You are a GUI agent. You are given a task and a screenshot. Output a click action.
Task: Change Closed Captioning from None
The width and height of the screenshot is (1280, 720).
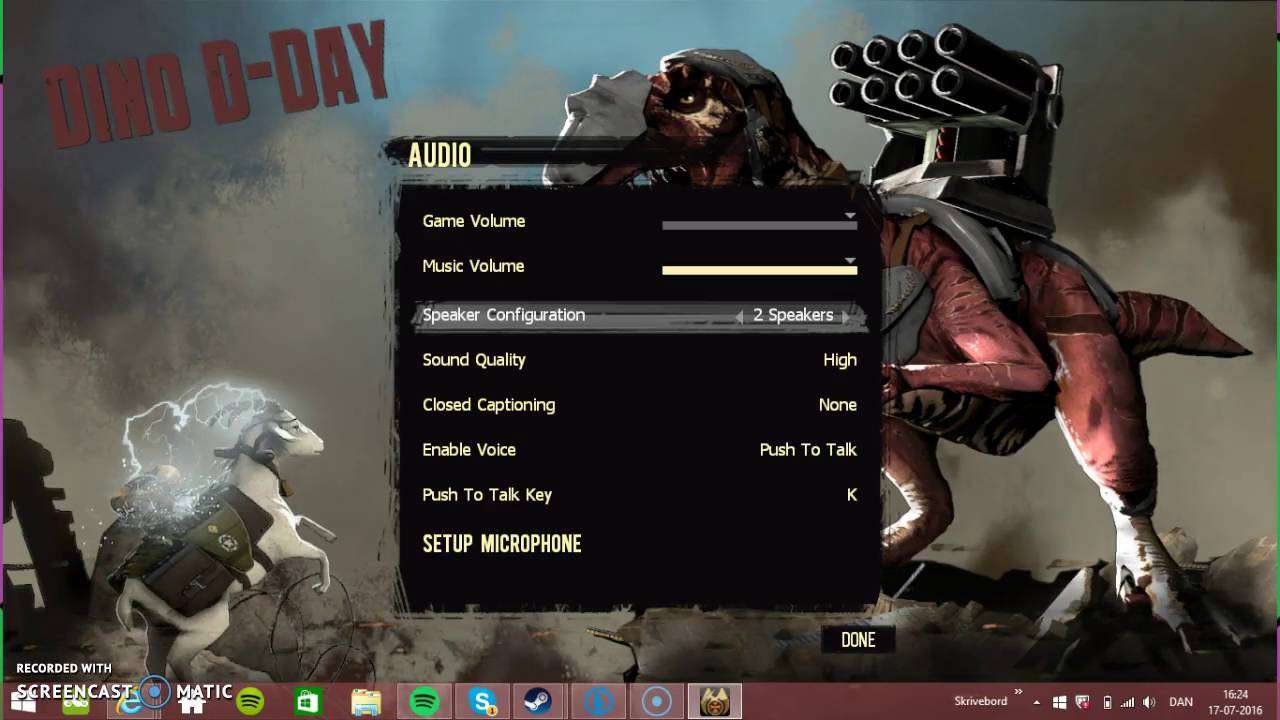(x=837, y=405)
